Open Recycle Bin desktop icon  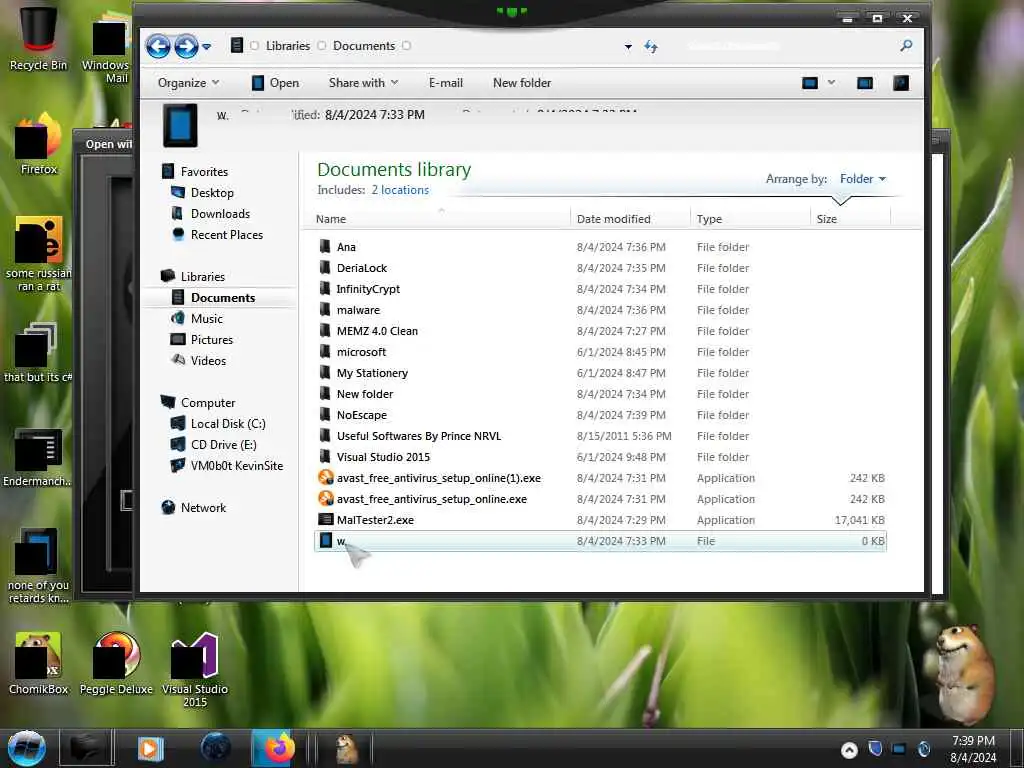click(38, 38)
